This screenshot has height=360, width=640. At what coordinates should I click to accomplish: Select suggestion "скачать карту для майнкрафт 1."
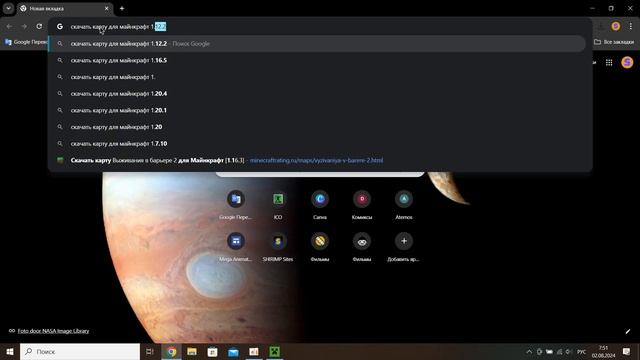point(317,77)
